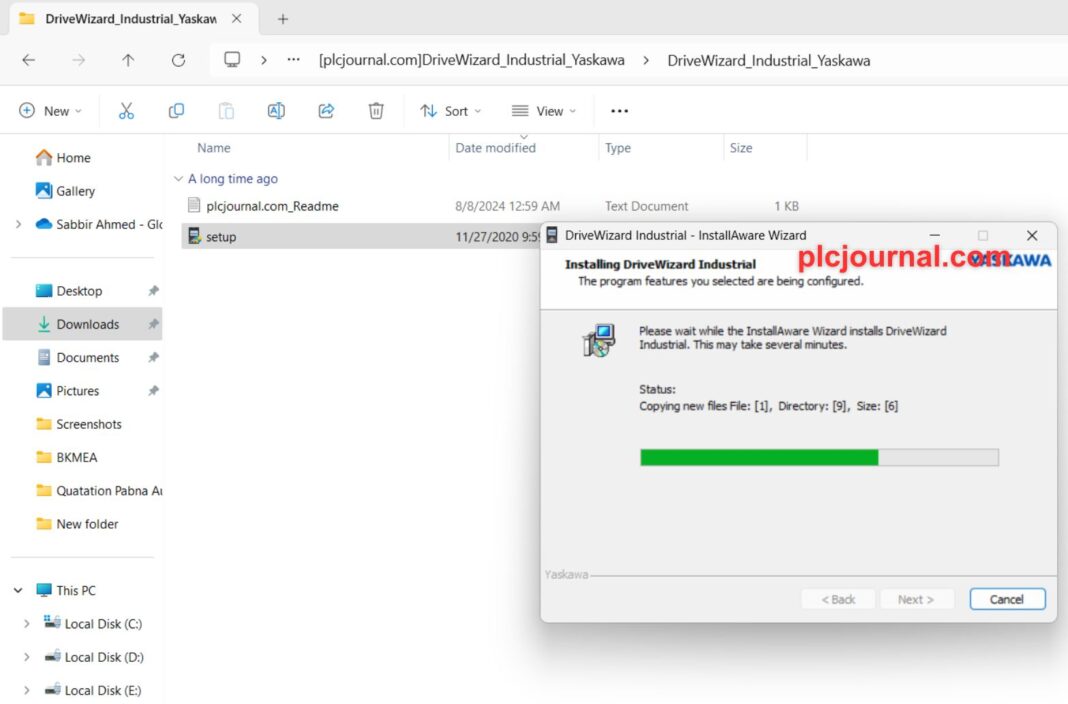1068x704 pixels.
Task: Open the BKMEA folder in sidebar
Action: pyautogui.click(x=76, y=458)
